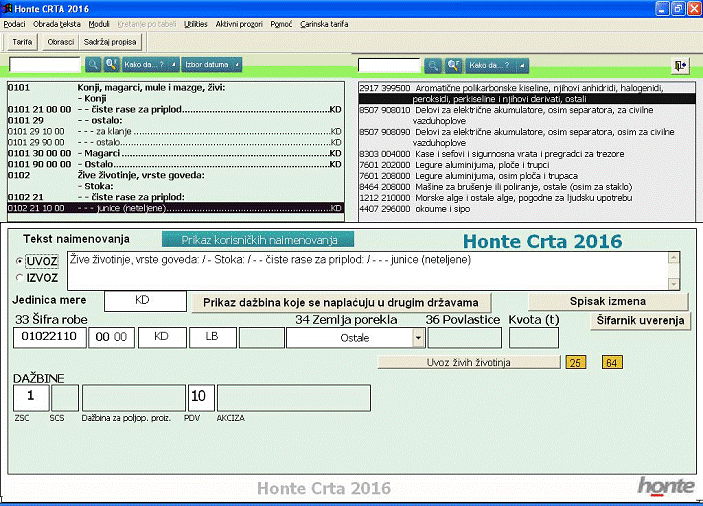Select row 8303 004000 Kase i sefovi
This screenshot has height=506, width=703.
coord(527,154)
